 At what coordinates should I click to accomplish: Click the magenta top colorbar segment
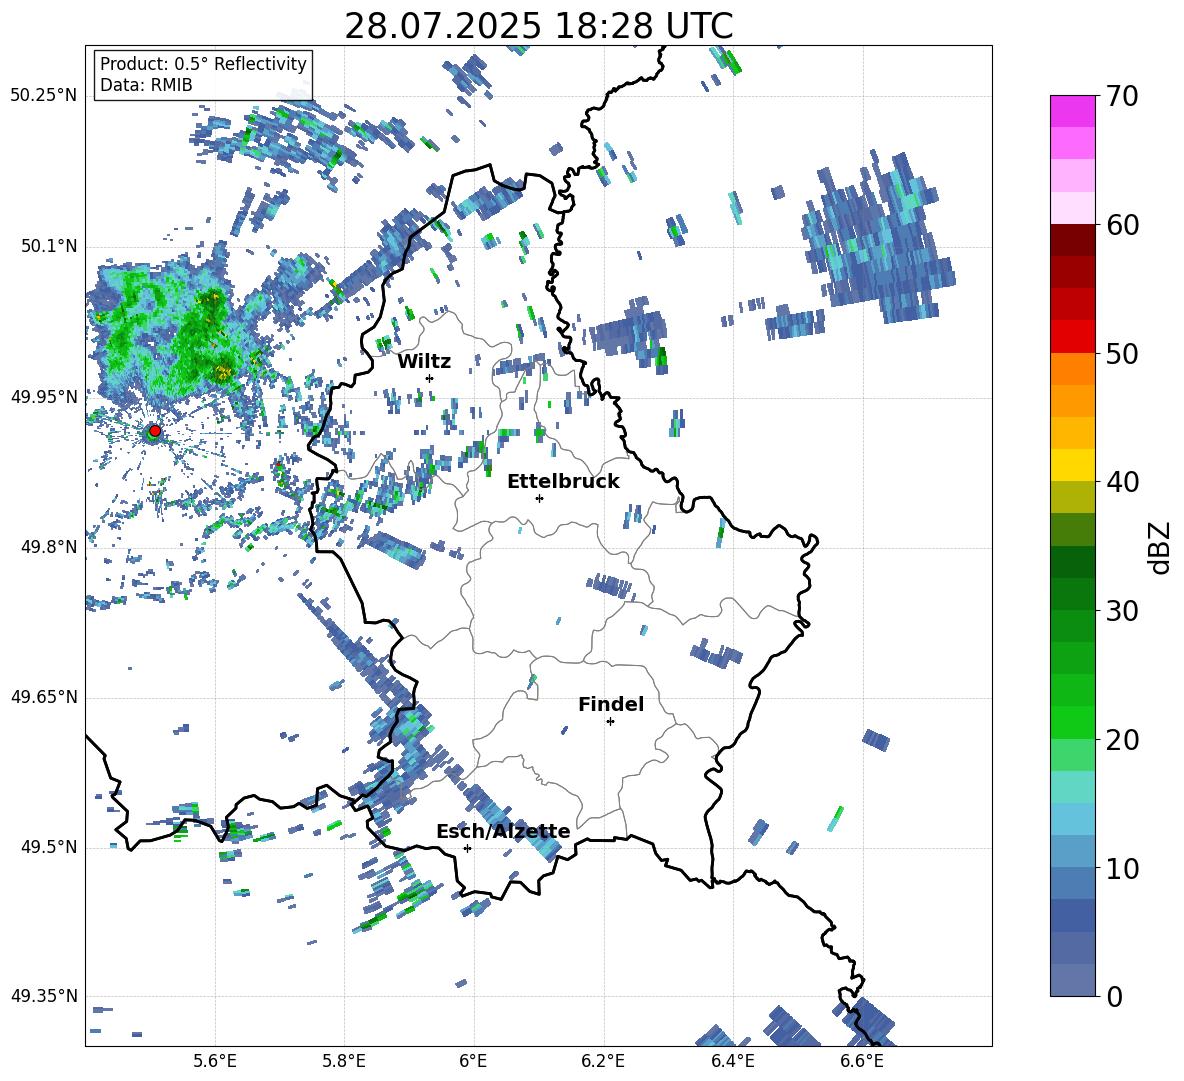1072,111
